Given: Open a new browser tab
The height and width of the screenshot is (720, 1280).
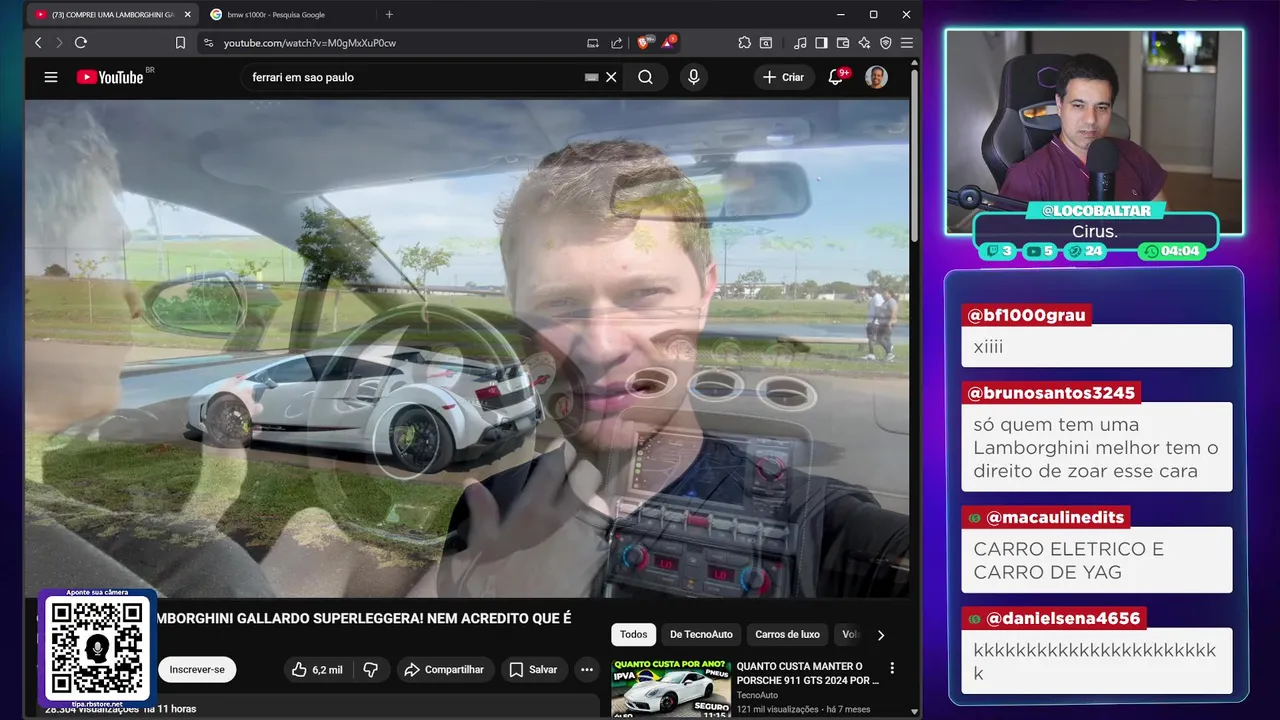Looking at the screenshot, I should coord(389,15).
